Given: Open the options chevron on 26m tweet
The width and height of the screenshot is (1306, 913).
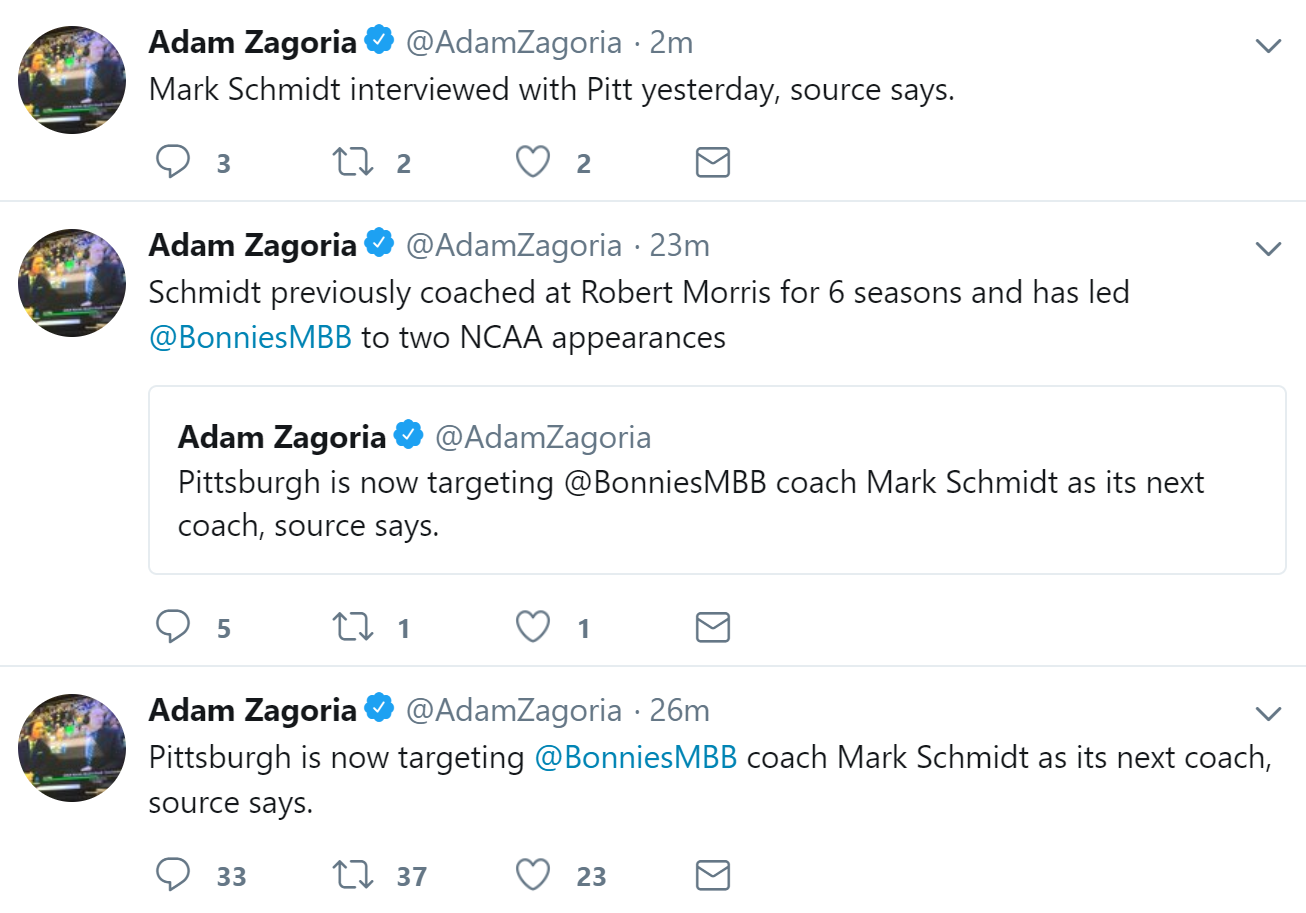Looking at the screenshot, I should 1268,713.
